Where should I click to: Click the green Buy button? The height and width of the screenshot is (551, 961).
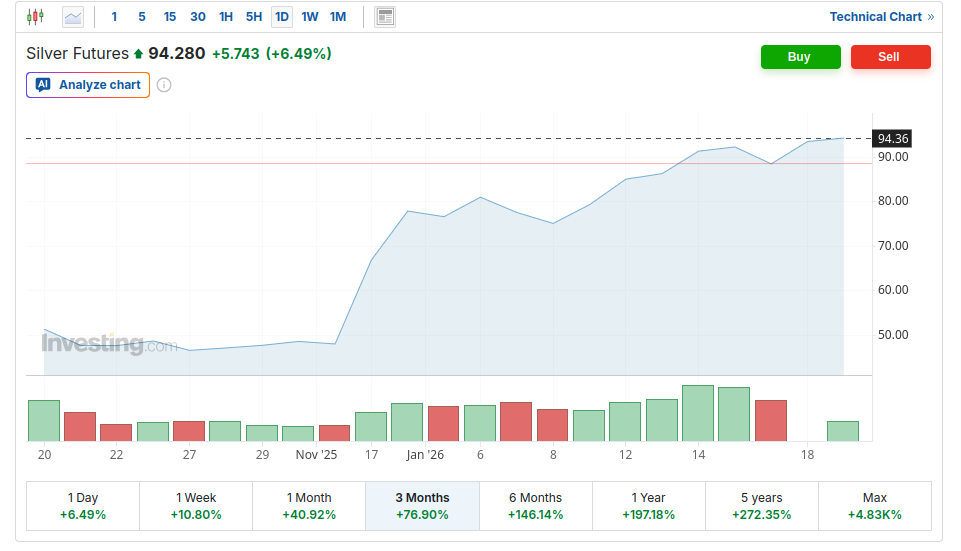tap(800, 57)
